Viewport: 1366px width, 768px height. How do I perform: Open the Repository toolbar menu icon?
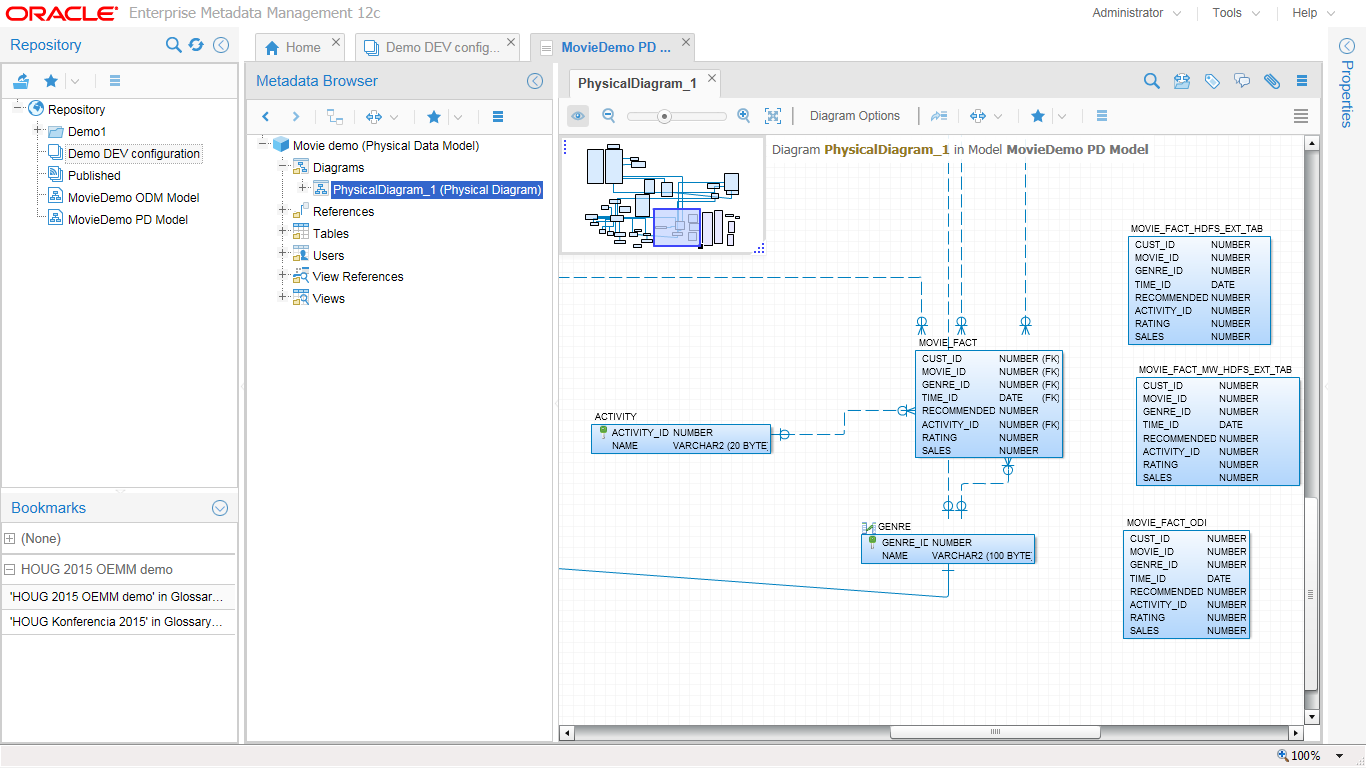114,81
